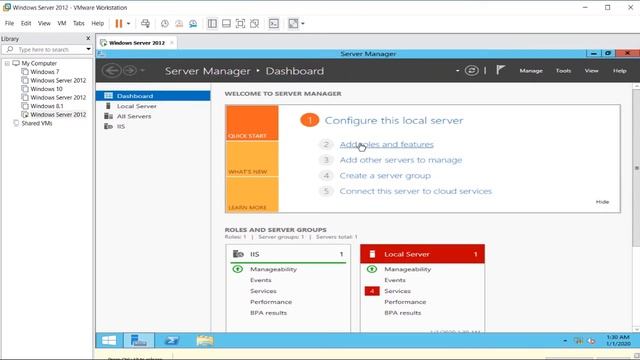Open File Explorer from the guest taskbar
Viewport: 640px width, 360px height.
pos(204,340)
